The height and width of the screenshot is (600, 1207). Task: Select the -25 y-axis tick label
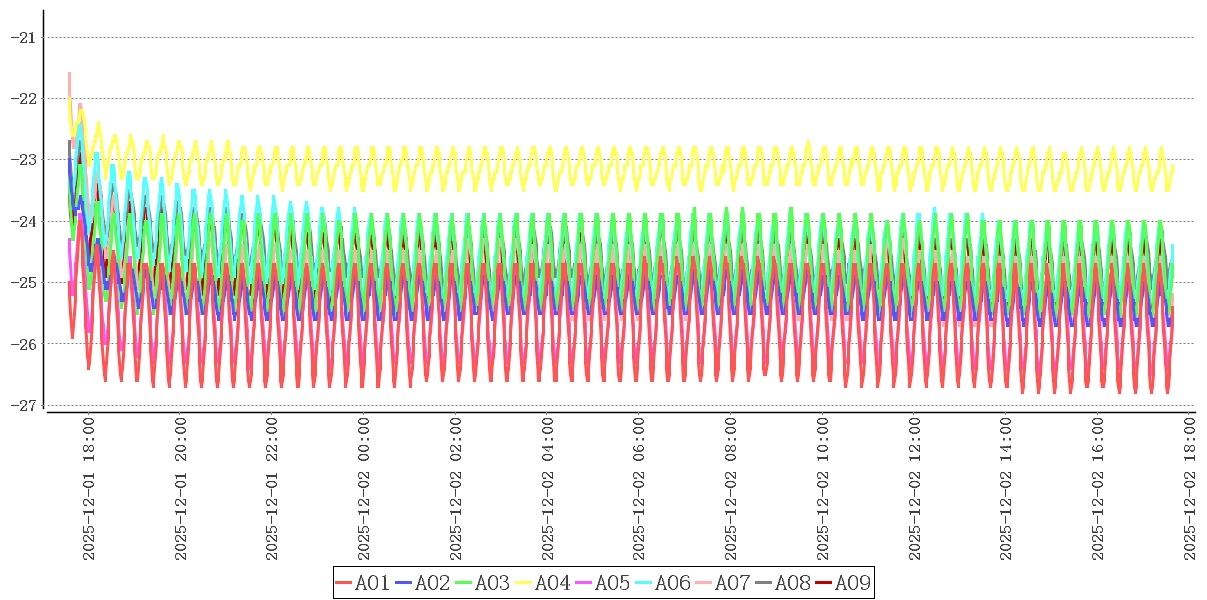[22, 283]
